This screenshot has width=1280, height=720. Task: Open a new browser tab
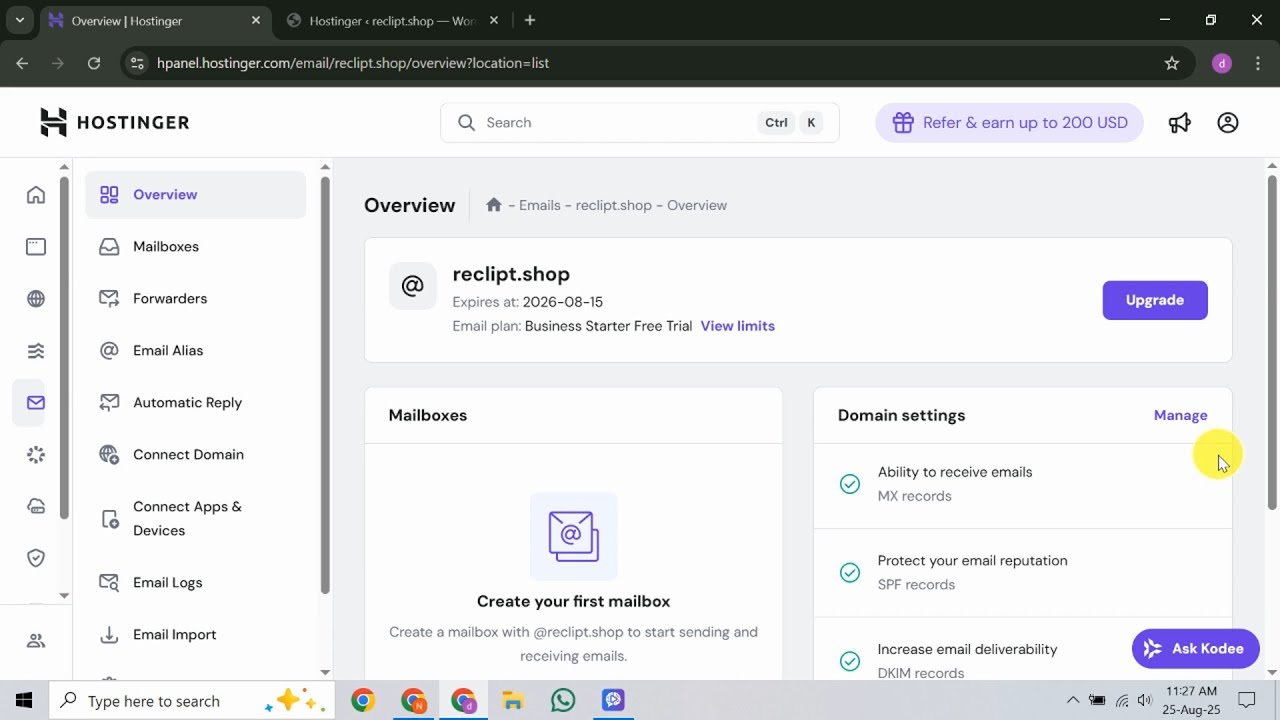(530, 20)
